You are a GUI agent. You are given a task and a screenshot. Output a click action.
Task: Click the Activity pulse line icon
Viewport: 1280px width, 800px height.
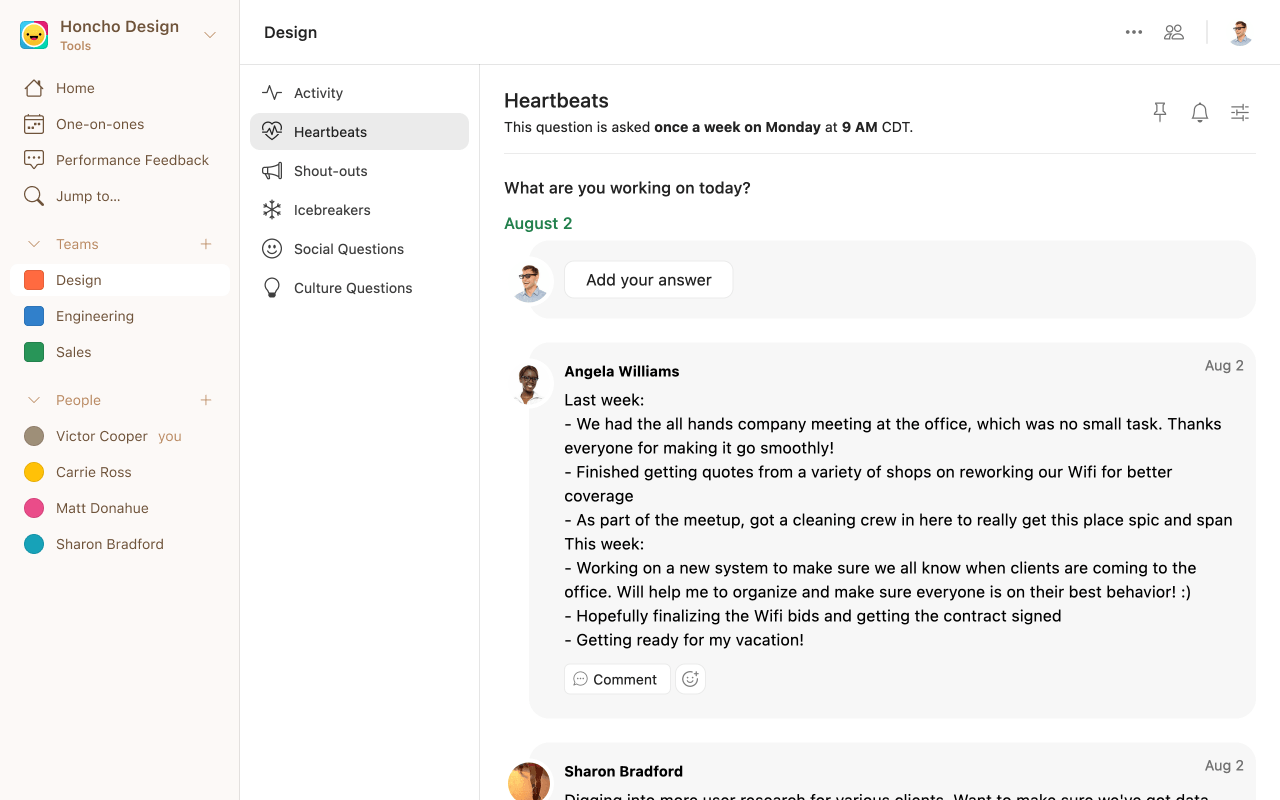pos(272,93)
